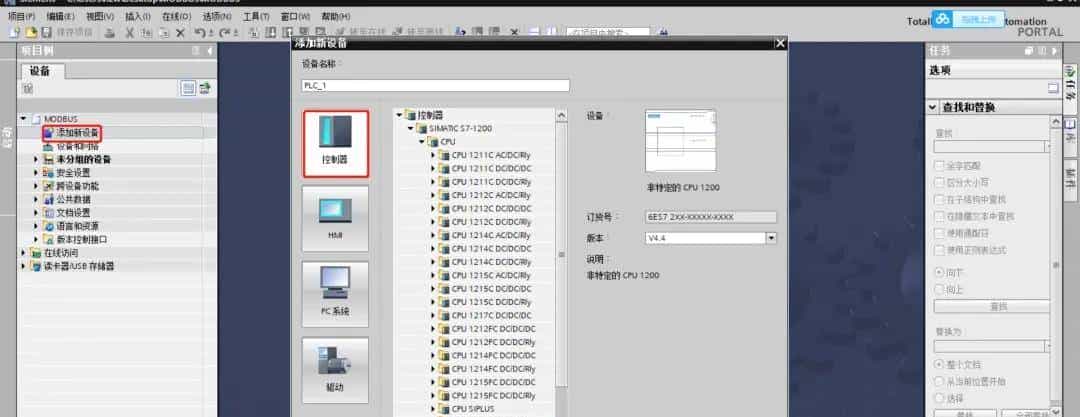The height and width of the screenshot is (417, 1080).
Task: Click the options icon in 选项 row
Action: (x=1053, y=88)
